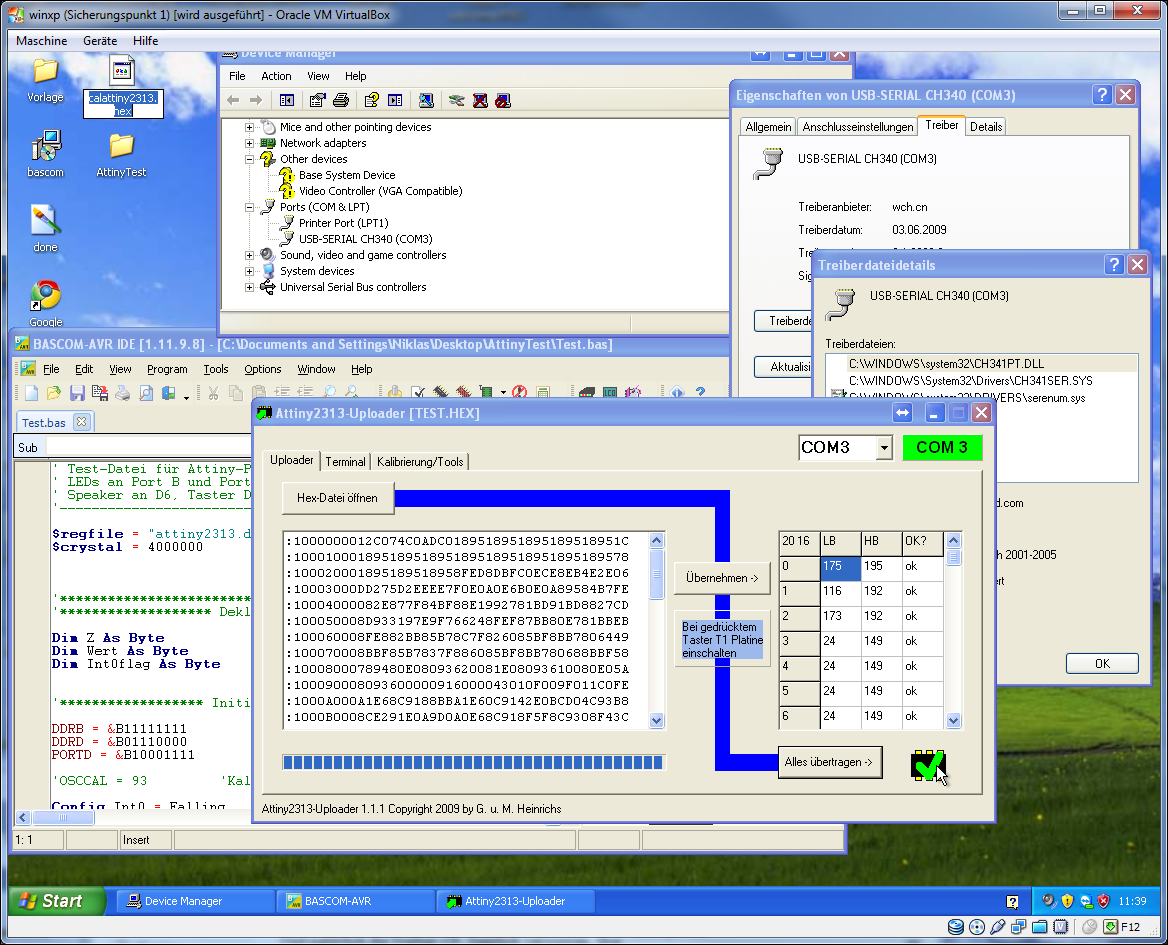This screenshot has width=1168, height=945.
Task: Click Save floppy icon in BASCOM toolbar
Action: click(77, 392)
